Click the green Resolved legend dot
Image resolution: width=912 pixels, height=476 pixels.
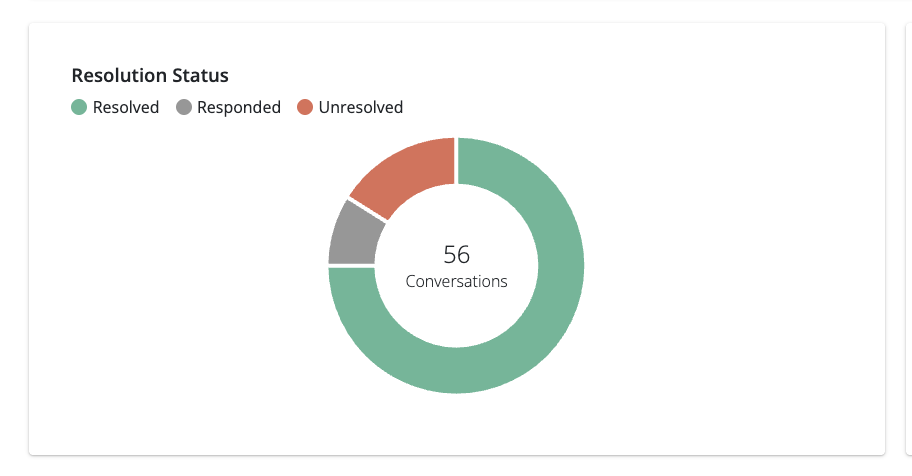[x=79, y=107]
